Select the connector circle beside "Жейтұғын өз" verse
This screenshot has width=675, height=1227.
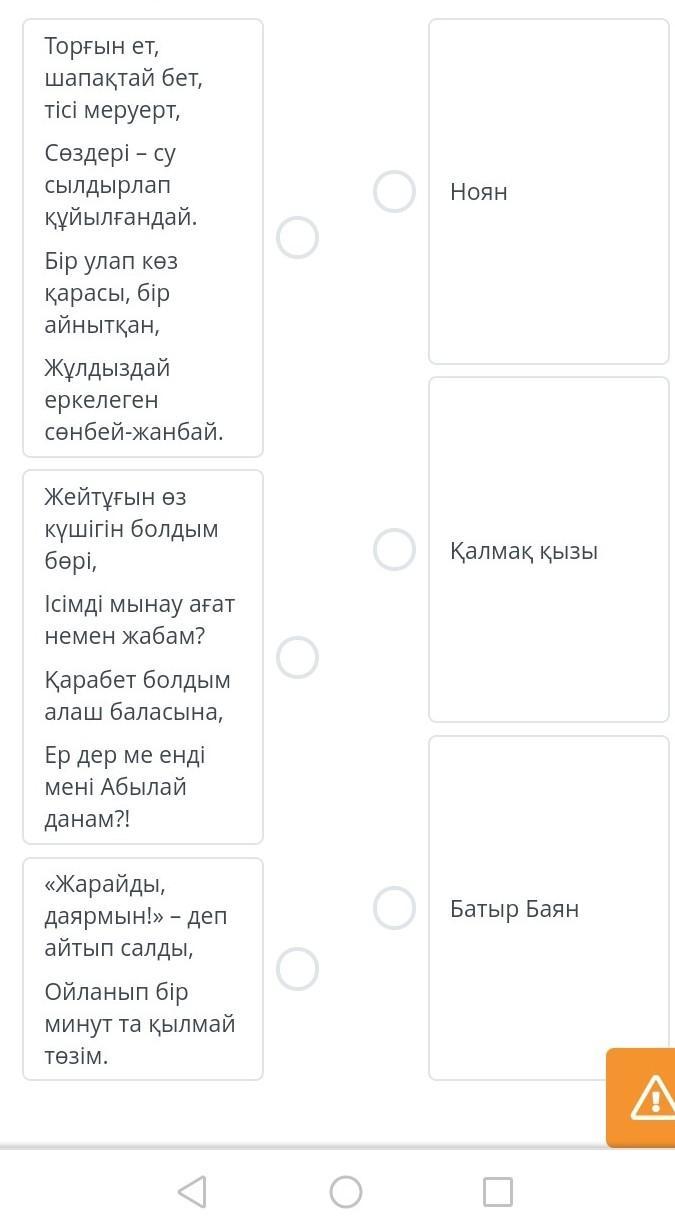coord(297,657)
